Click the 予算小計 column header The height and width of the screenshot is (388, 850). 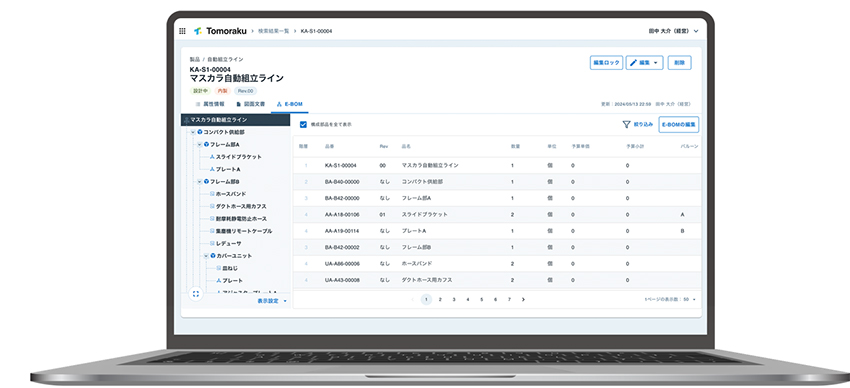pos(634,147)
